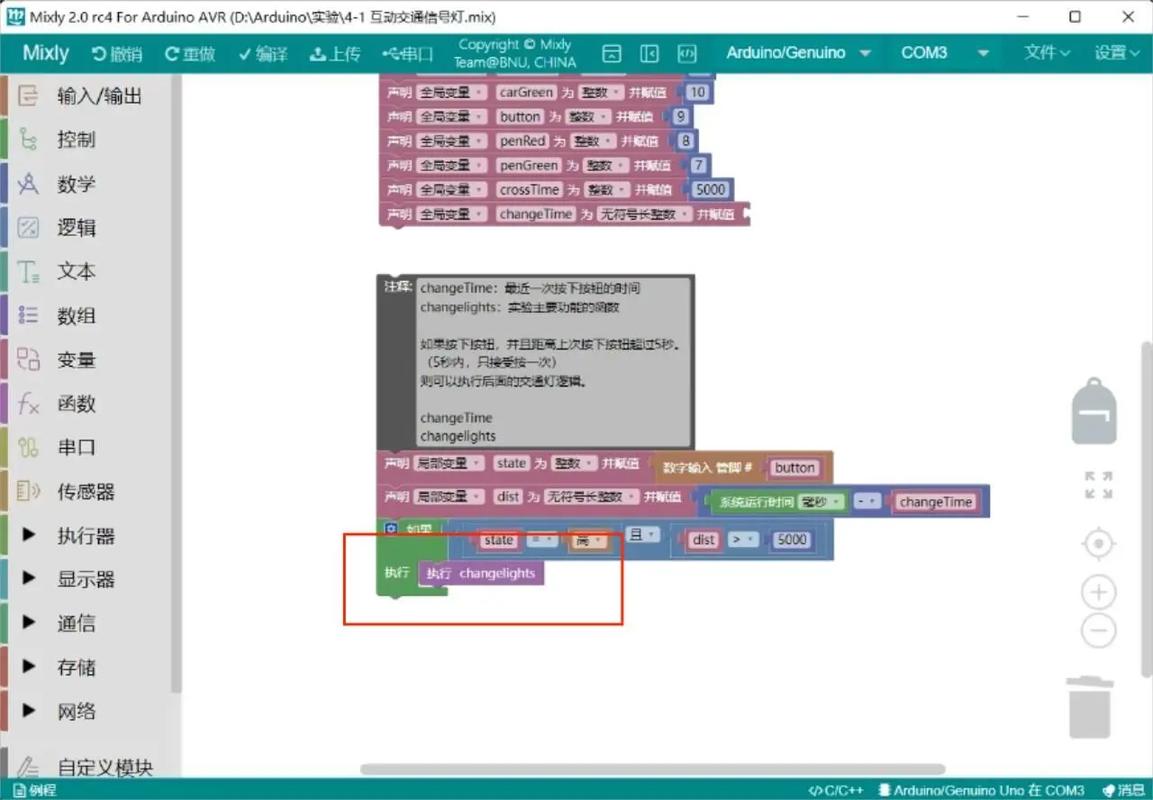Click 例程 at the bottom left
Screen dimensions: 1153x800
35,790
